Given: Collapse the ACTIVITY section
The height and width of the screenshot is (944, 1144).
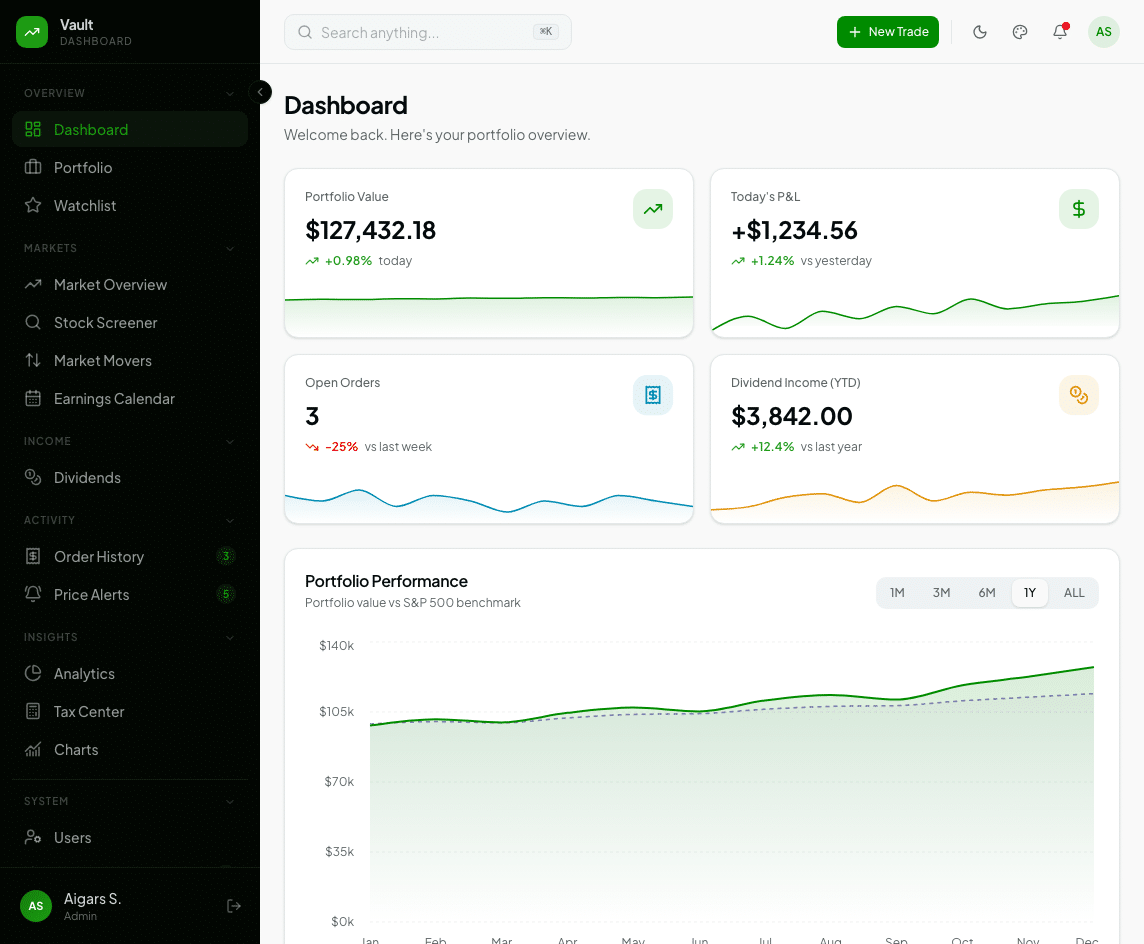Looking at the screenshot, I should [231, 520].
